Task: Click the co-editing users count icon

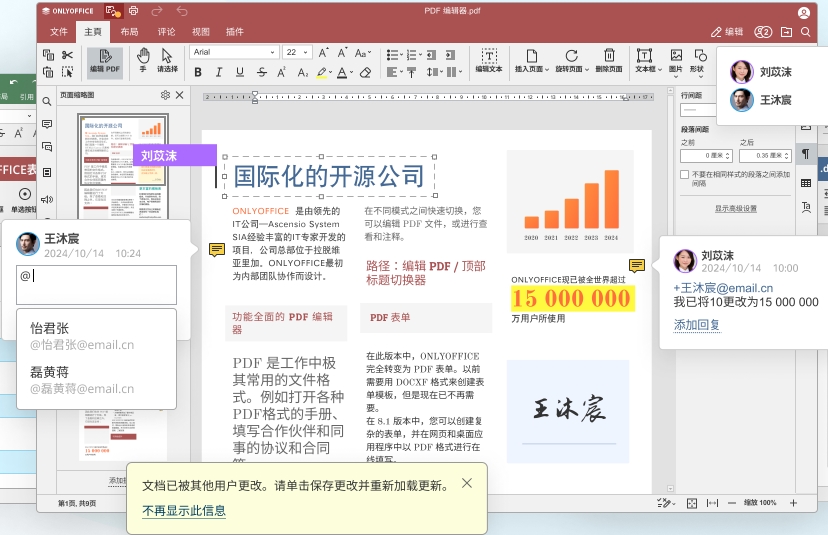Action: pos(763,32)
